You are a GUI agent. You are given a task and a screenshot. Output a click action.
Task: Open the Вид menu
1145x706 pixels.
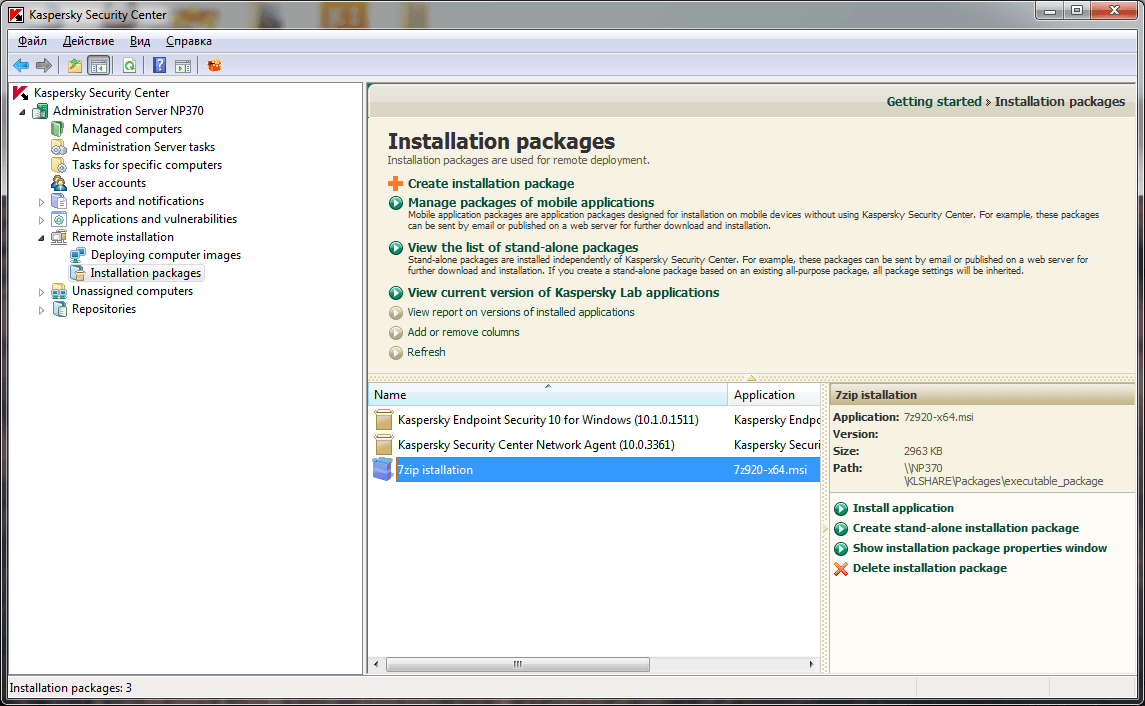pos(139,41)
